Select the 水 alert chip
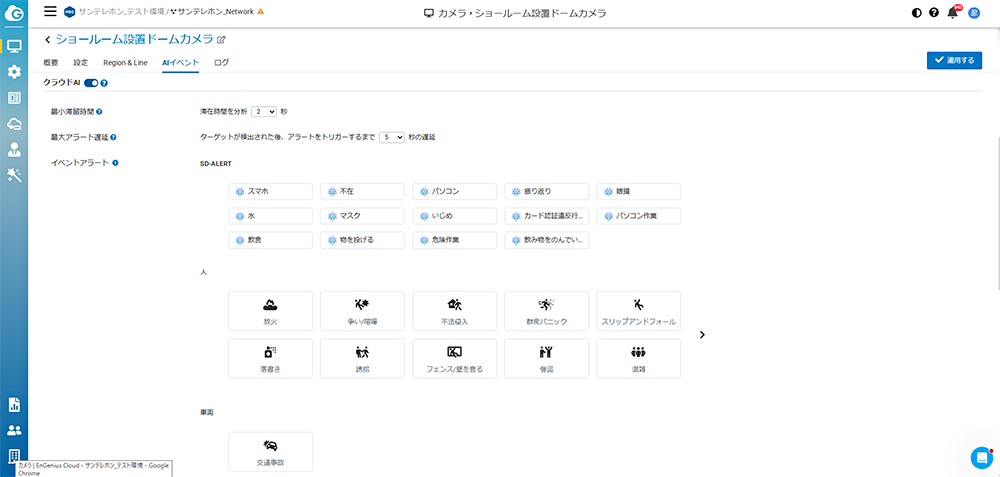The height and width of the screenshot is (477, 1000). pos(270,216)
